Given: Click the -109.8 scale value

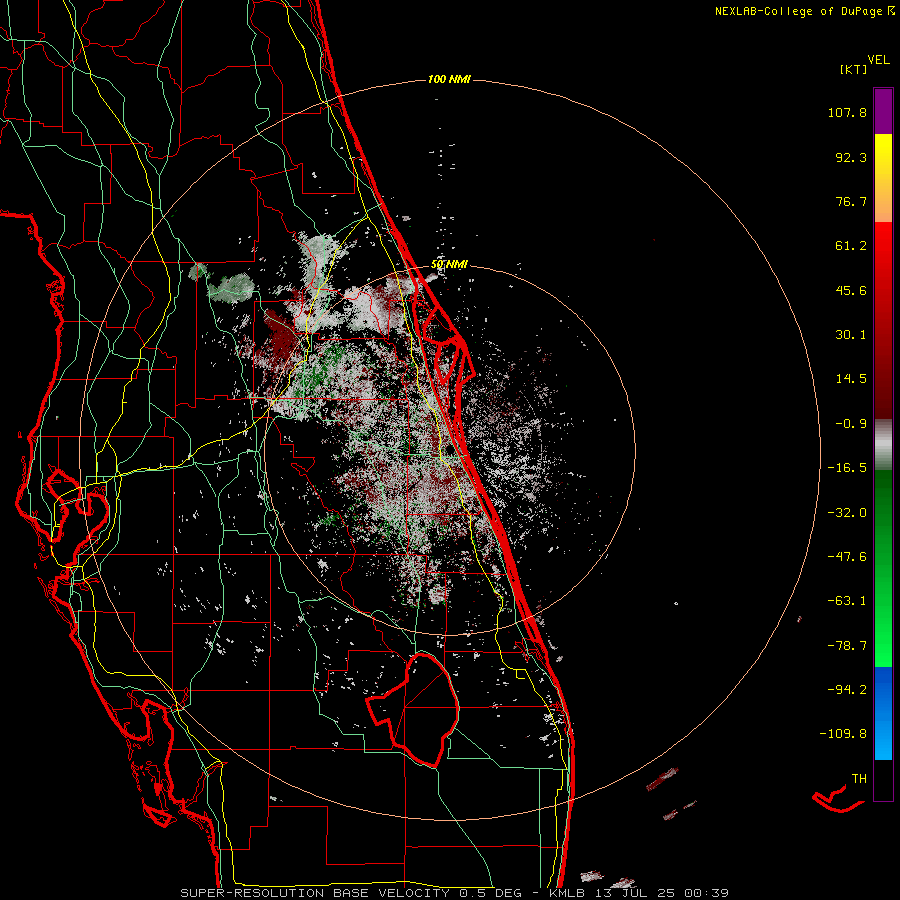Looking at the screenshot, I should [843, 734].
